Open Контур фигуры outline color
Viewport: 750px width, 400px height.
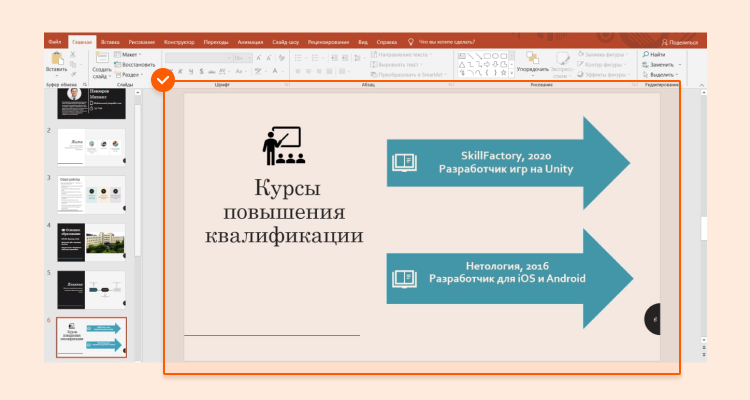coord(600,65)
